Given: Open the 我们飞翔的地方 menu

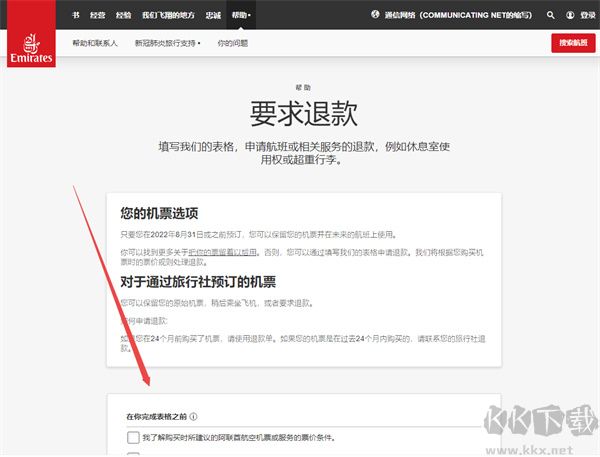Looking at the screenshot, I should click(x=168, y=15).
